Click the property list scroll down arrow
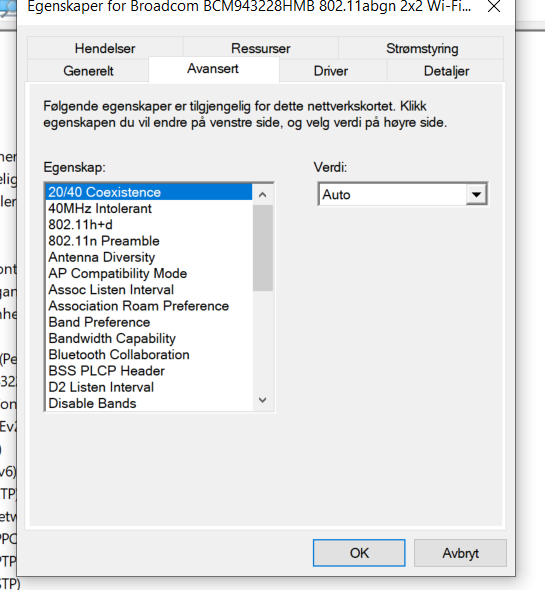Viewport: 545px width, 590px height. pos(263,400)
